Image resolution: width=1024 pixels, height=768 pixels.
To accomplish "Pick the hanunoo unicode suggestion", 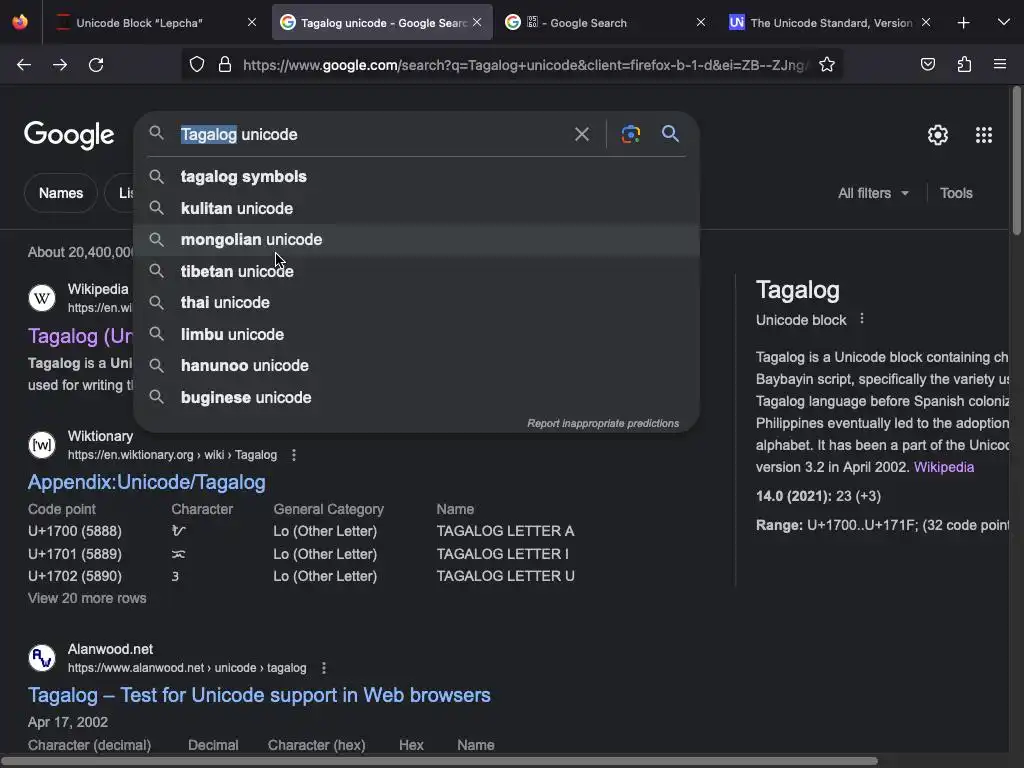I will tap(417, 366).
